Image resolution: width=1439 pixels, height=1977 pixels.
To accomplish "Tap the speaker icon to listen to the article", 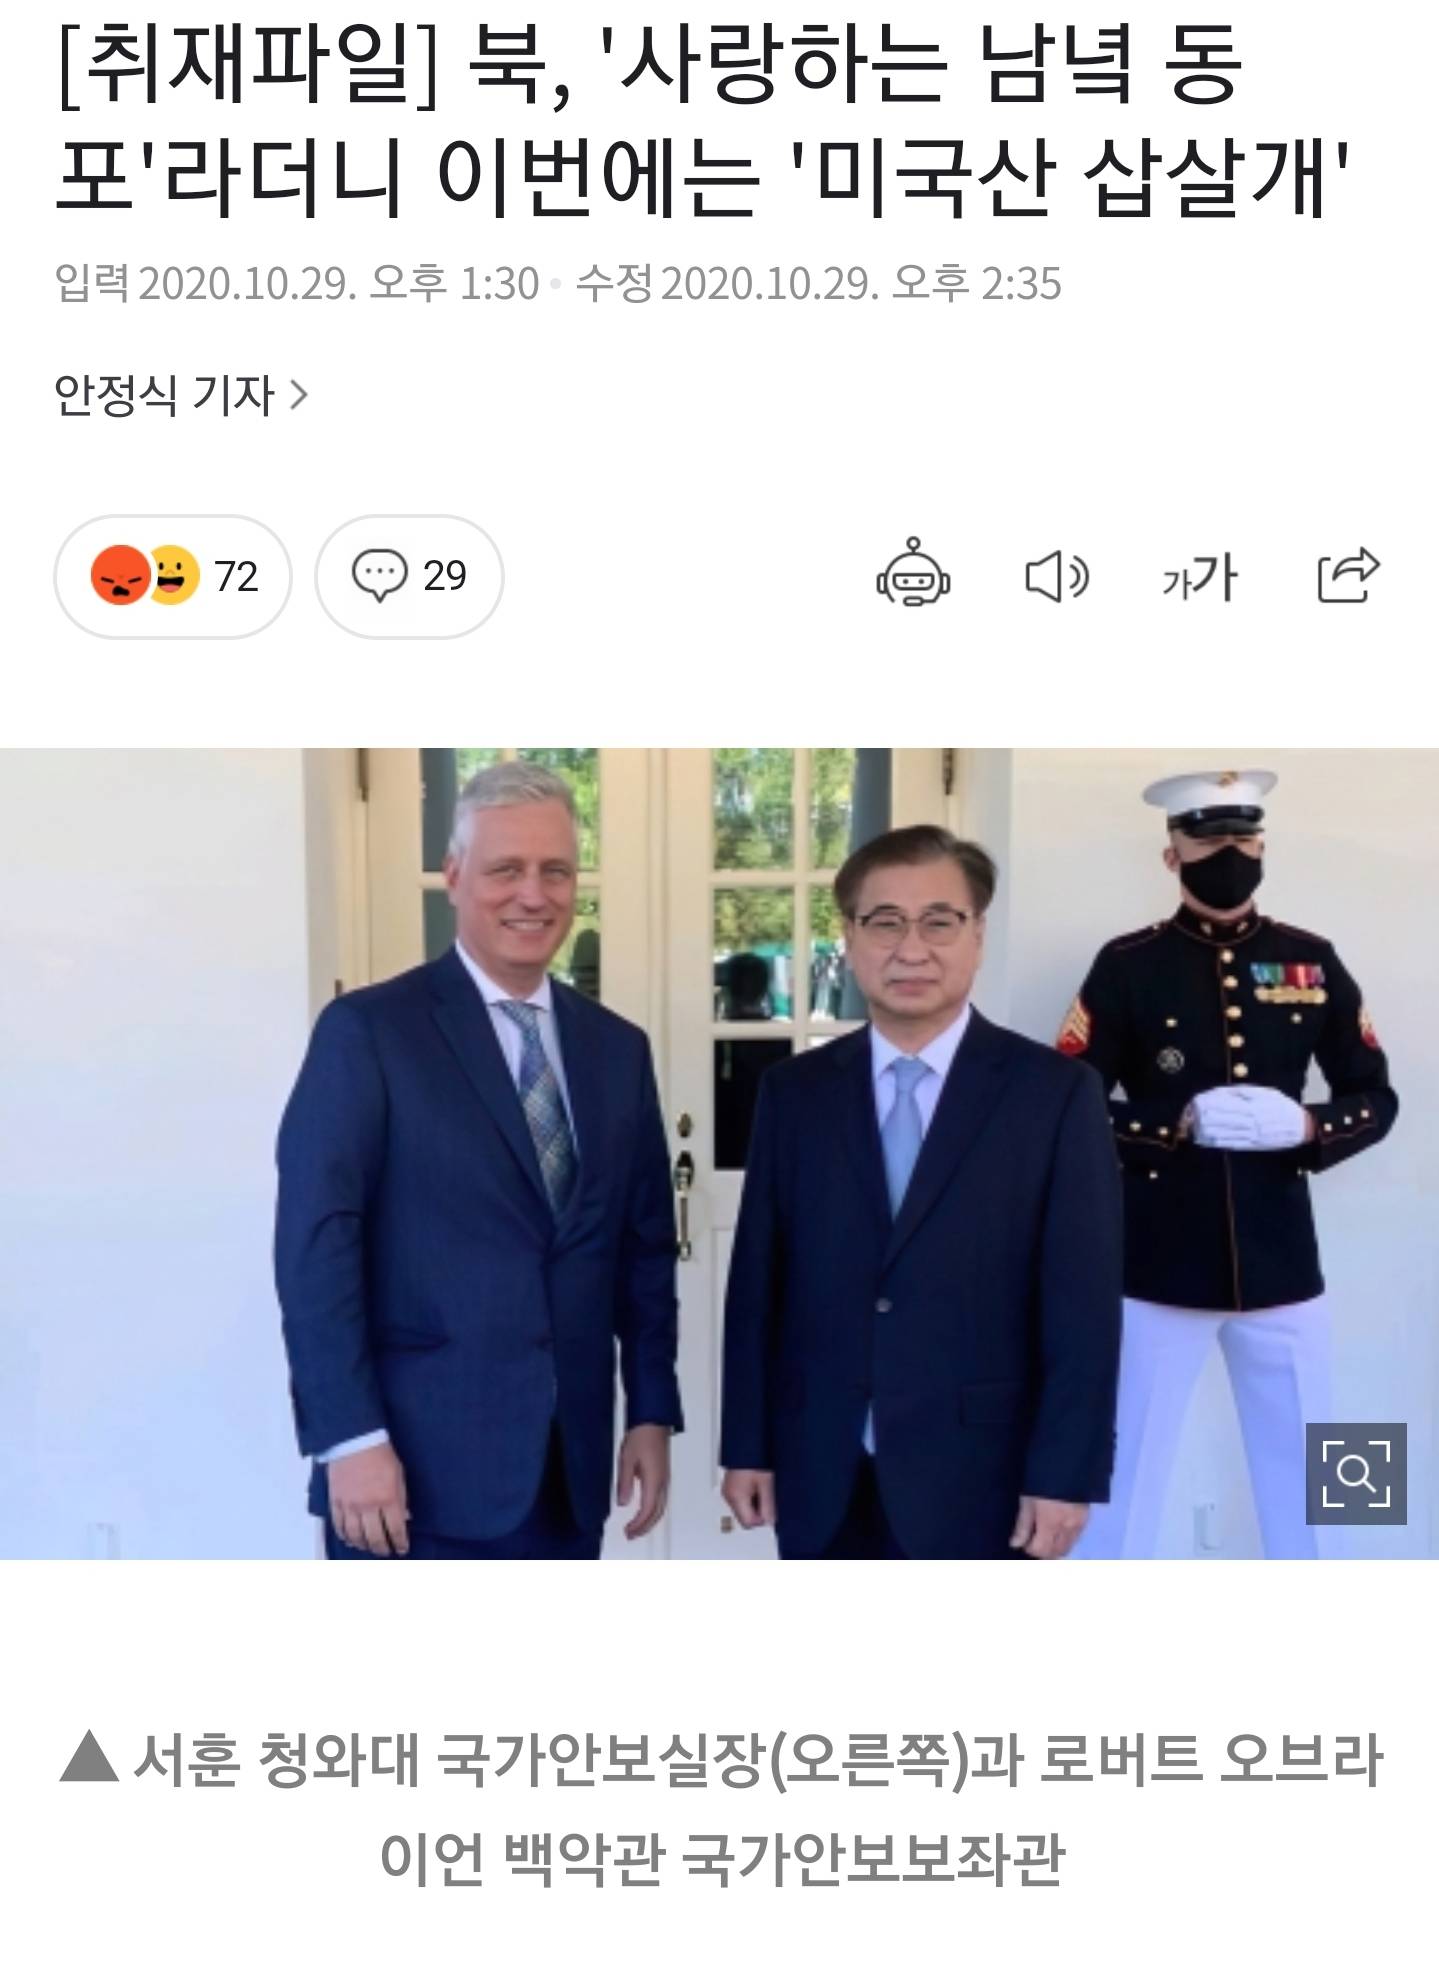I will coord(1057,577).
